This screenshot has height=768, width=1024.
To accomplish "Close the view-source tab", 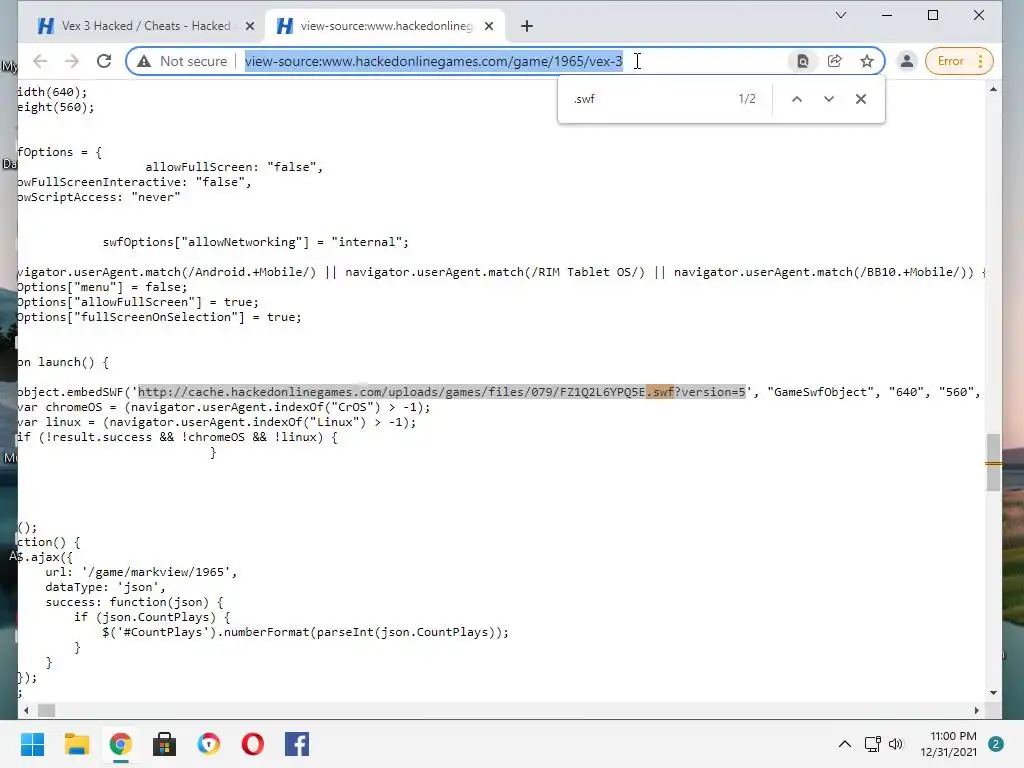I will click(x=488, y=26).
